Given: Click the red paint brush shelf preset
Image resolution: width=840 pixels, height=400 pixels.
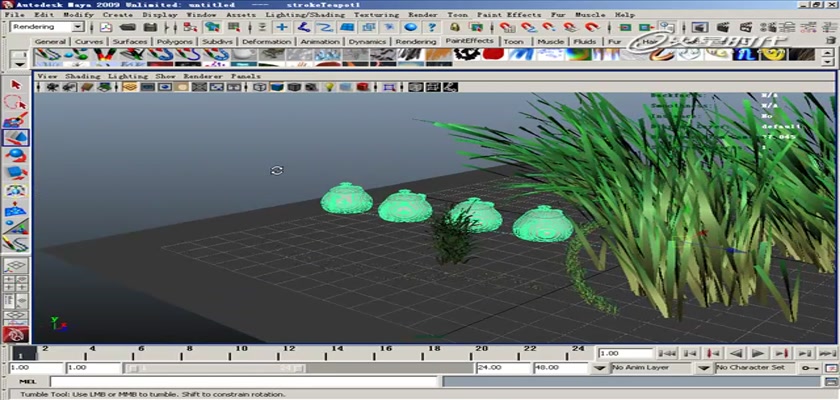Looking at the screenshot, I should [493, 54].
